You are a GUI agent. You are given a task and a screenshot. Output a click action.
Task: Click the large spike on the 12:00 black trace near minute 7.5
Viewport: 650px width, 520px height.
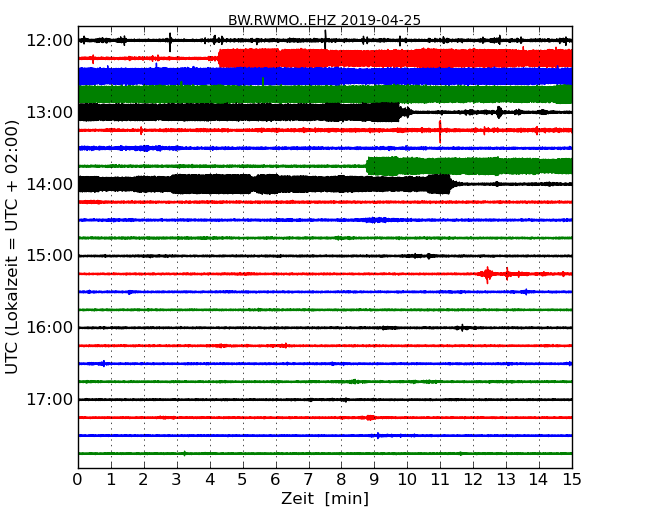(325, 40)
